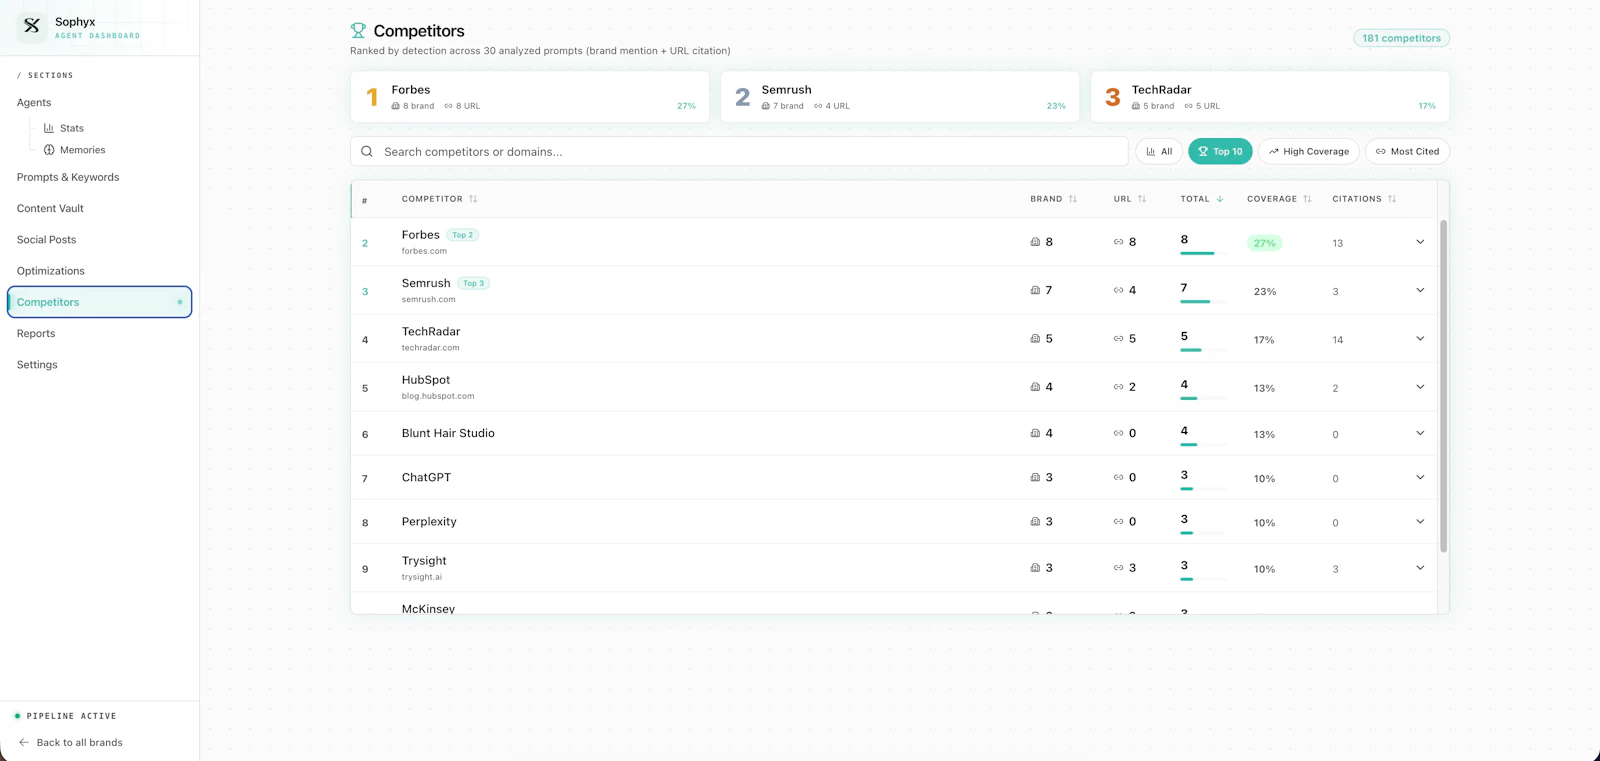Select the Most Cited filter
The image size is (1600, 761).
pos(1407,152)
